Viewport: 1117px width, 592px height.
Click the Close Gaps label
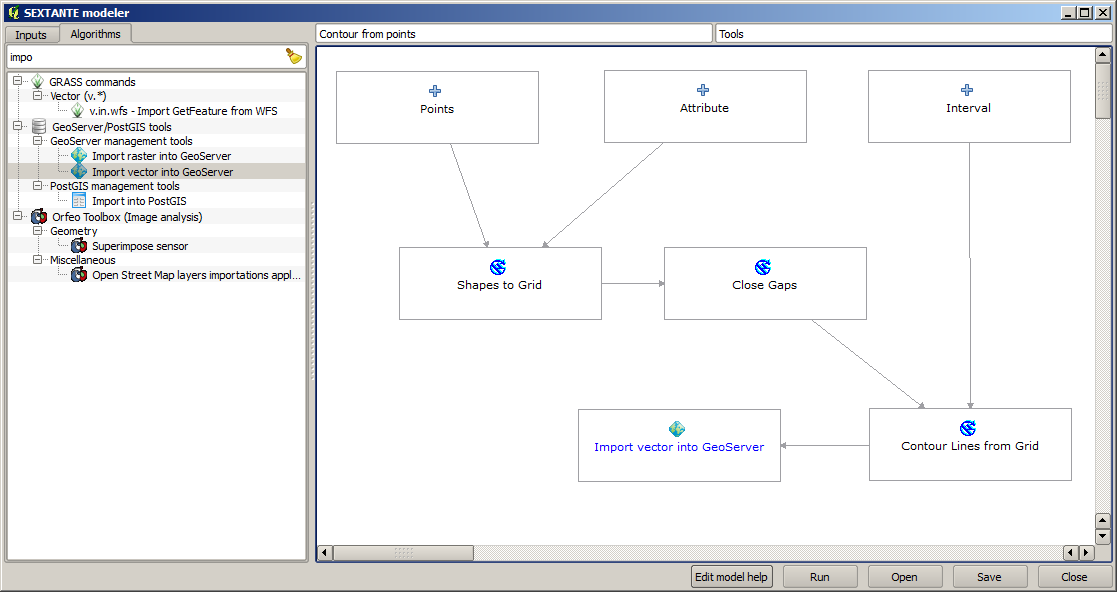(764, 285)
